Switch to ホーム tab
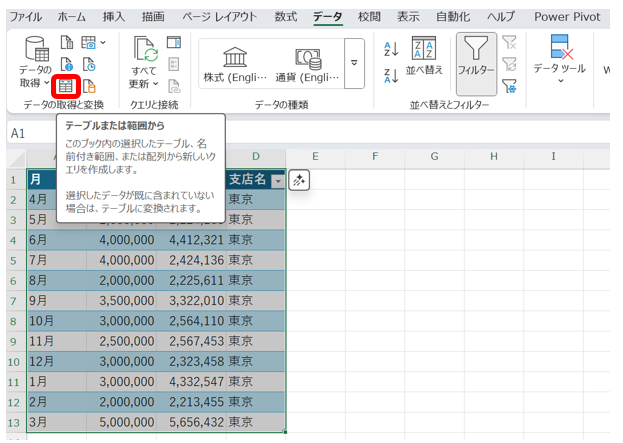This screenshot has height=443, width=623. pos(72,17)
